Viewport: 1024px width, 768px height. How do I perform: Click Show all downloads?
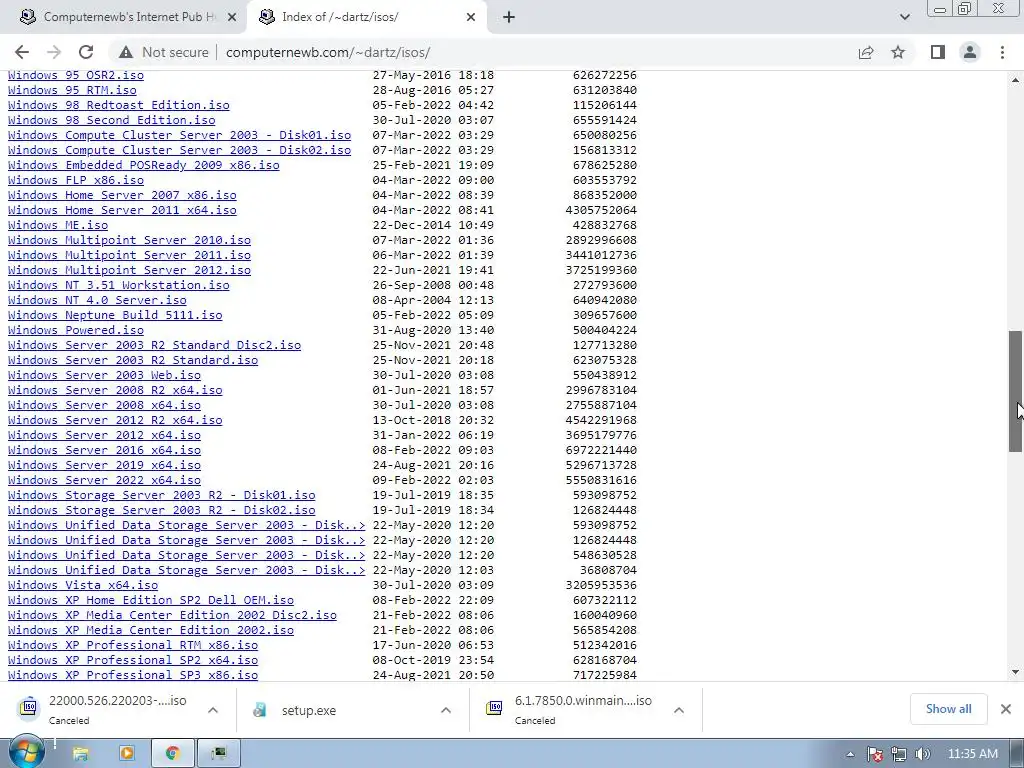[x=948, y=709]
